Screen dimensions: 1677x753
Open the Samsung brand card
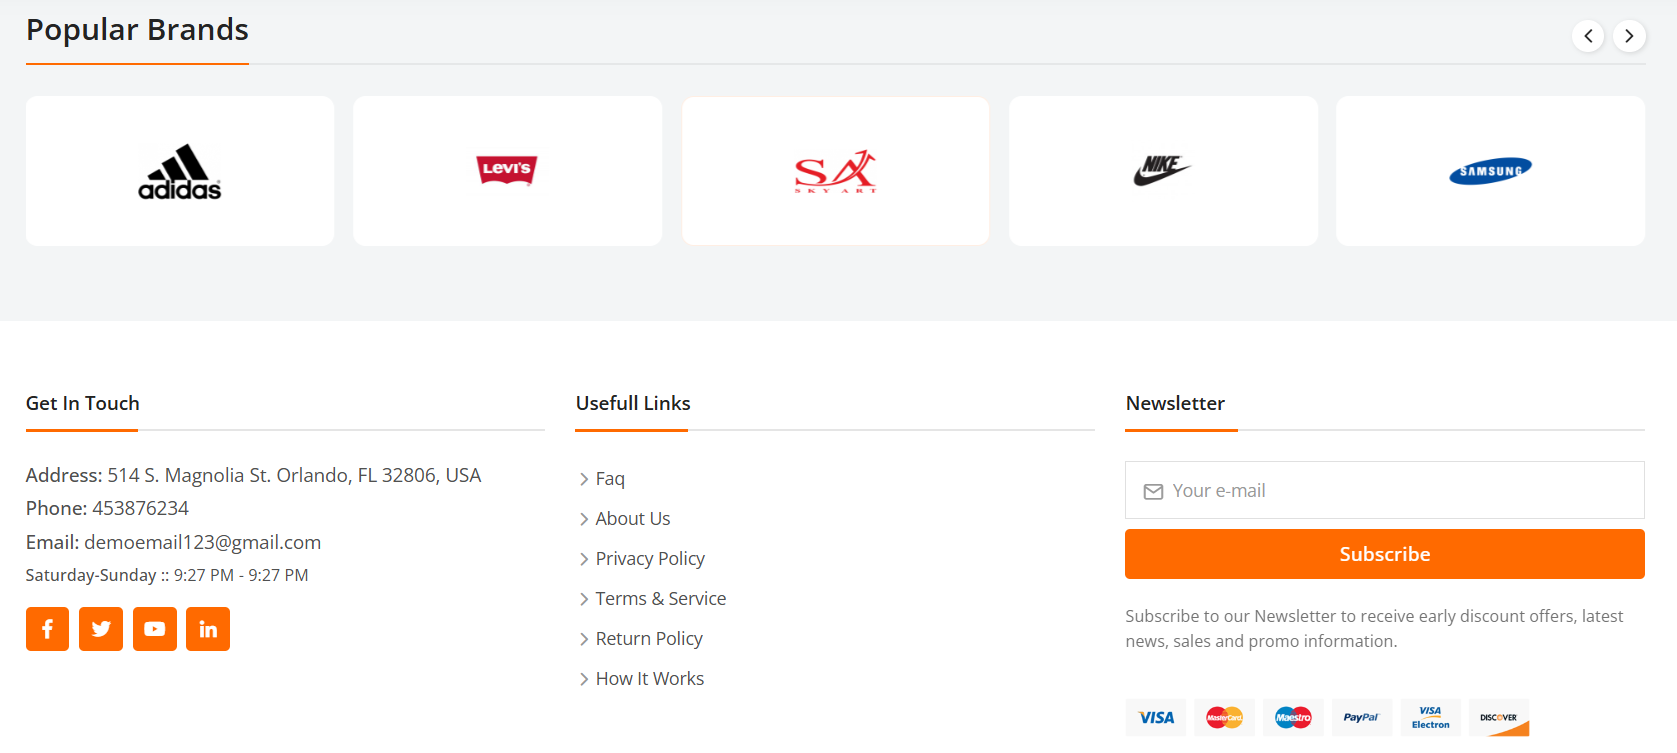tap(1491, 171)
